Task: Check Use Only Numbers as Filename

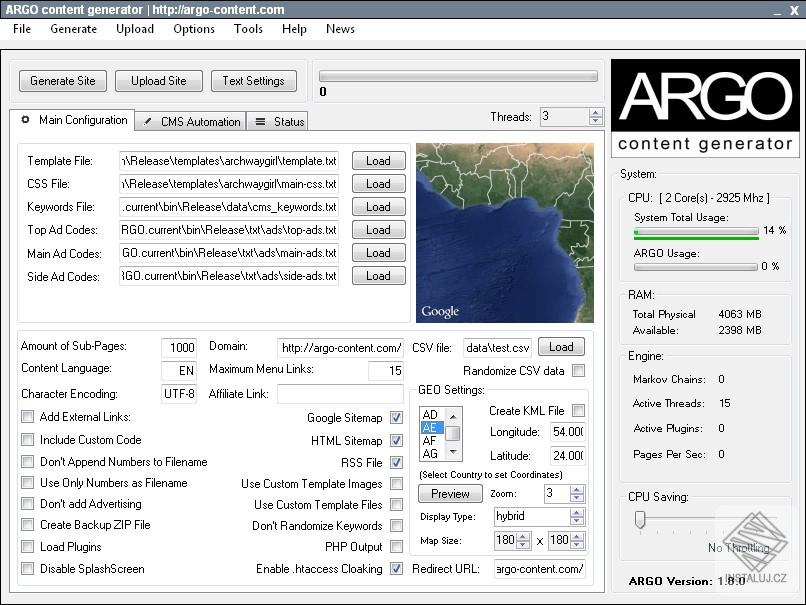Action: click(27, 483)
